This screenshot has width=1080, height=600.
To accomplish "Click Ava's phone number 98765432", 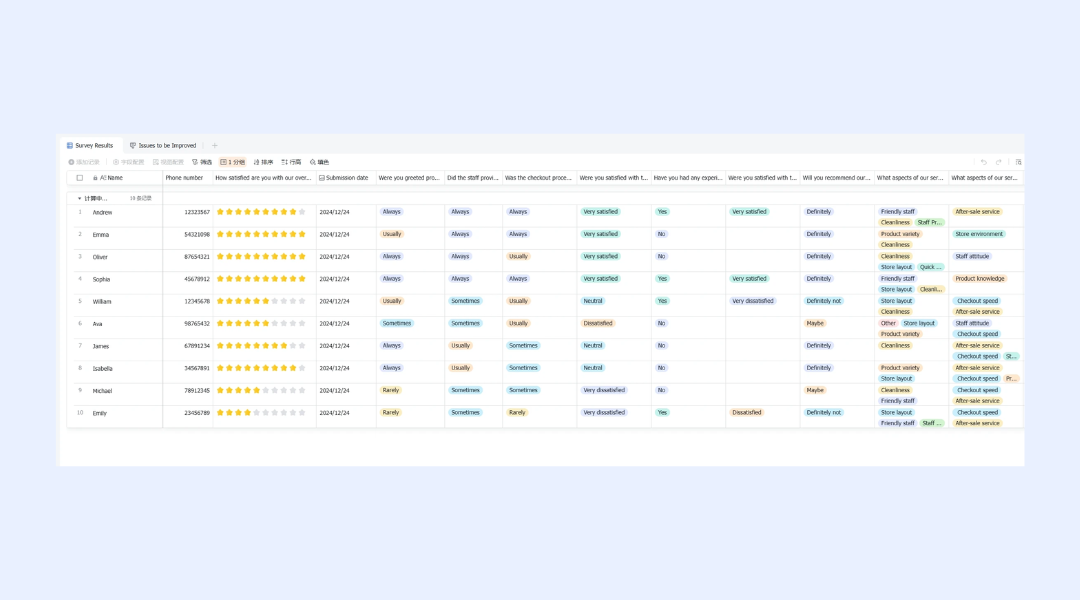I will tap(197, 324).
